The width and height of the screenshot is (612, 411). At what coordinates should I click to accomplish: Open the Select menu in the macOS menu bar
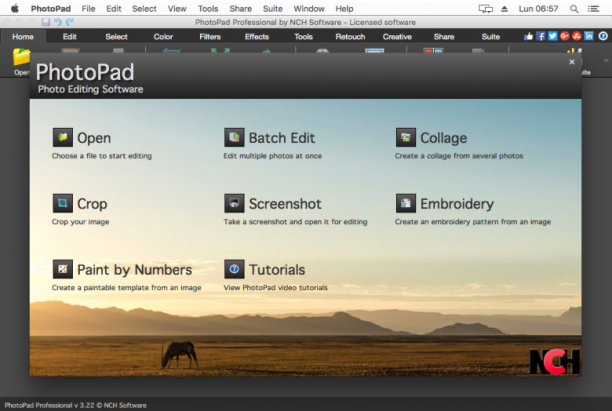[x=144, y=9]
